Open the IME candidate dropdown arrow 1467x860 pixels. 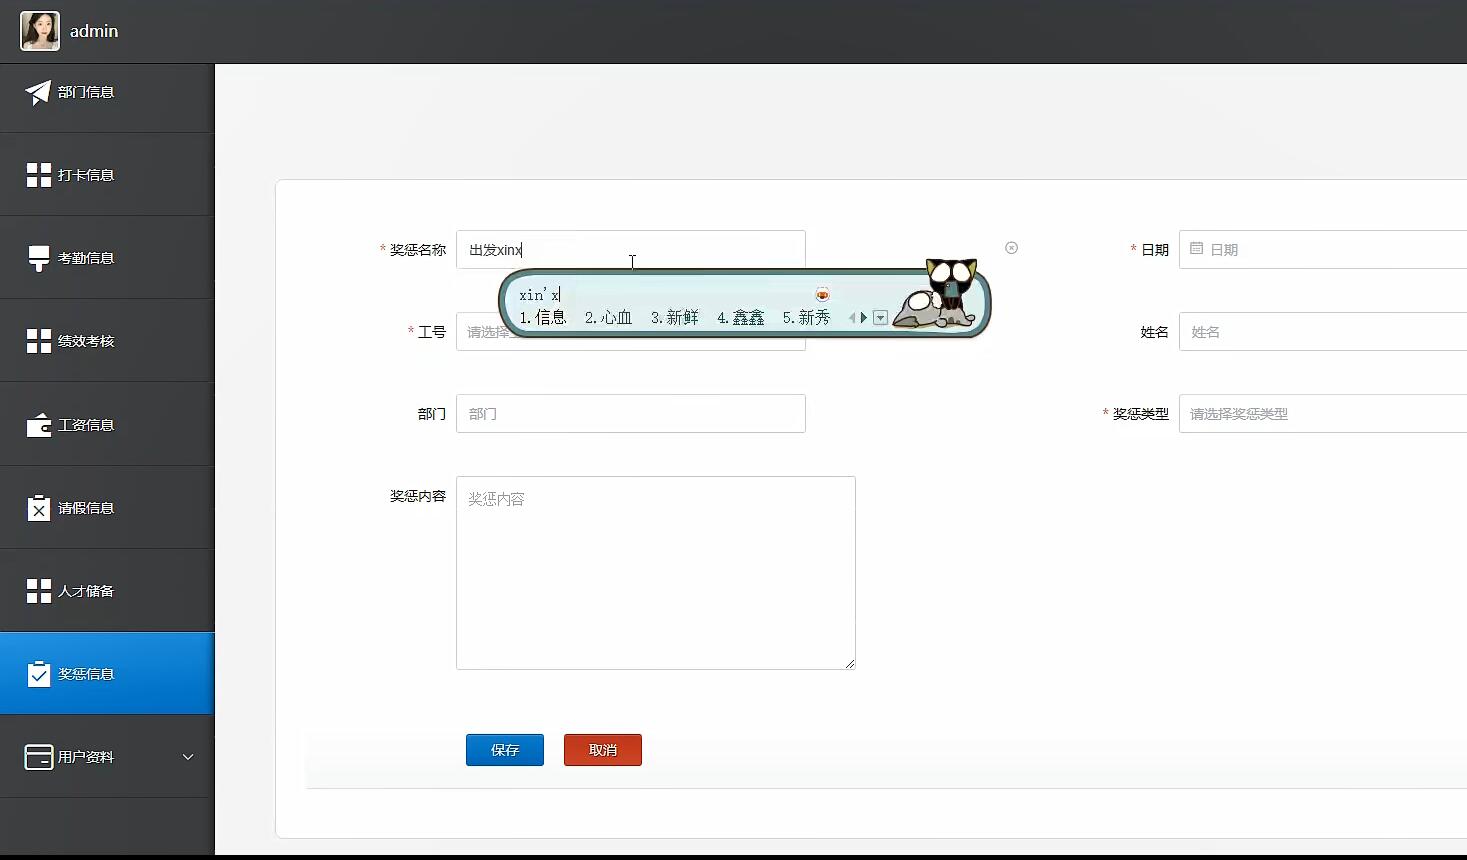point(880,317)
